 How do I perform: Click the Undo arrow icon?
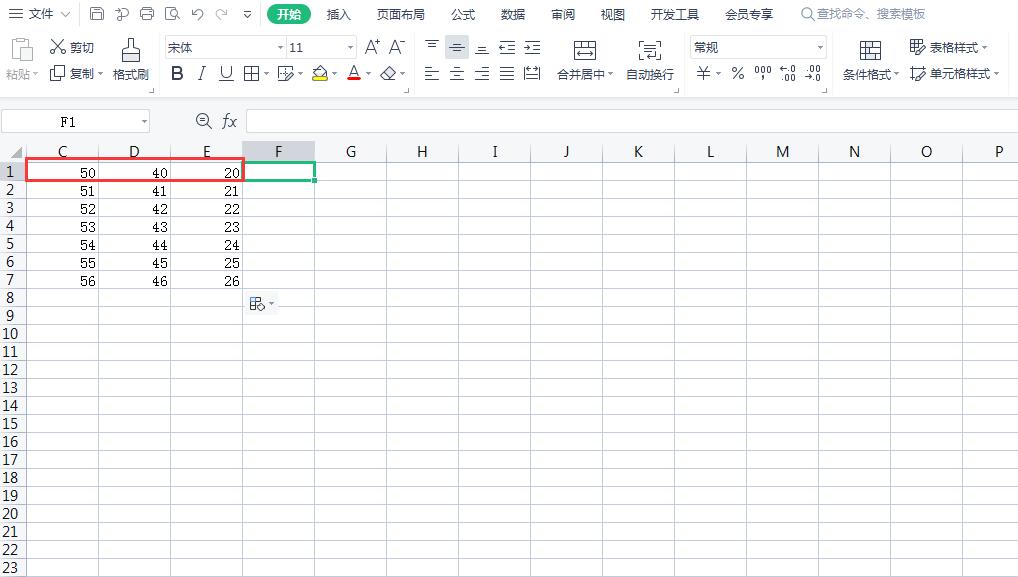pos(197,14)
